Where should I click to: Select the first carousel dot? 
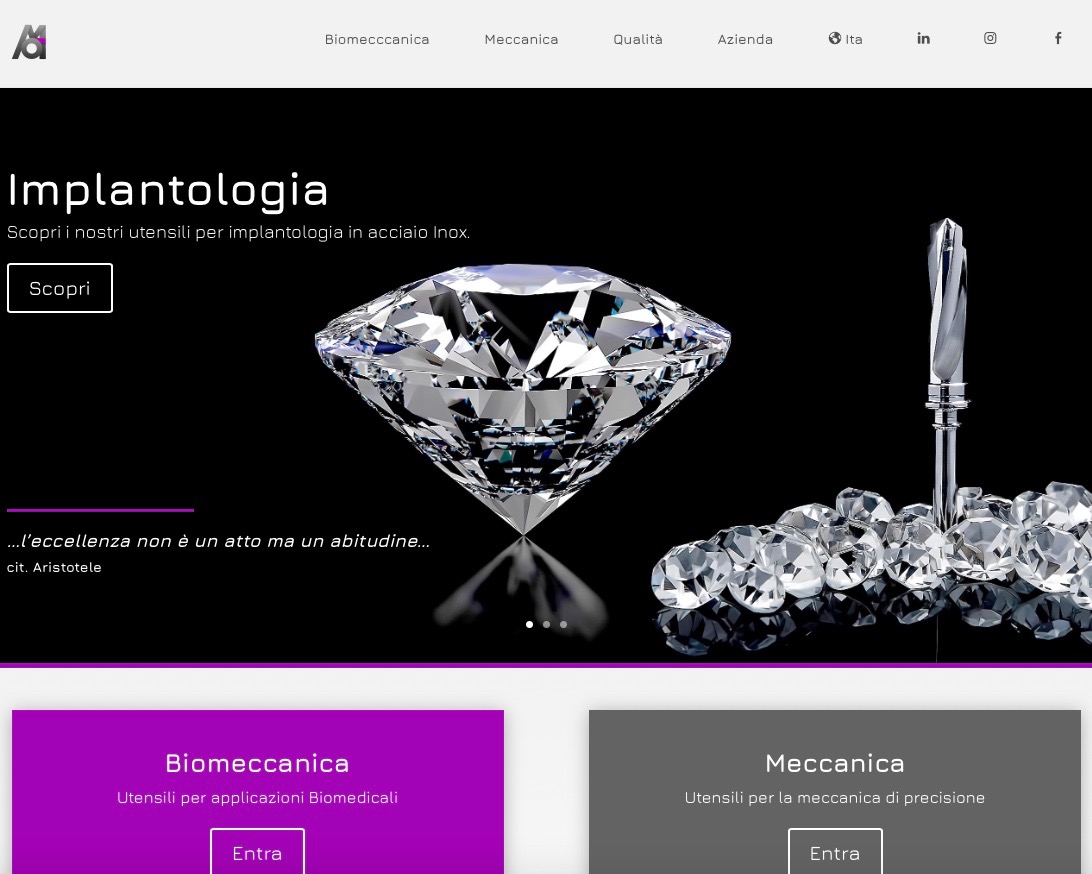(529, 625)
